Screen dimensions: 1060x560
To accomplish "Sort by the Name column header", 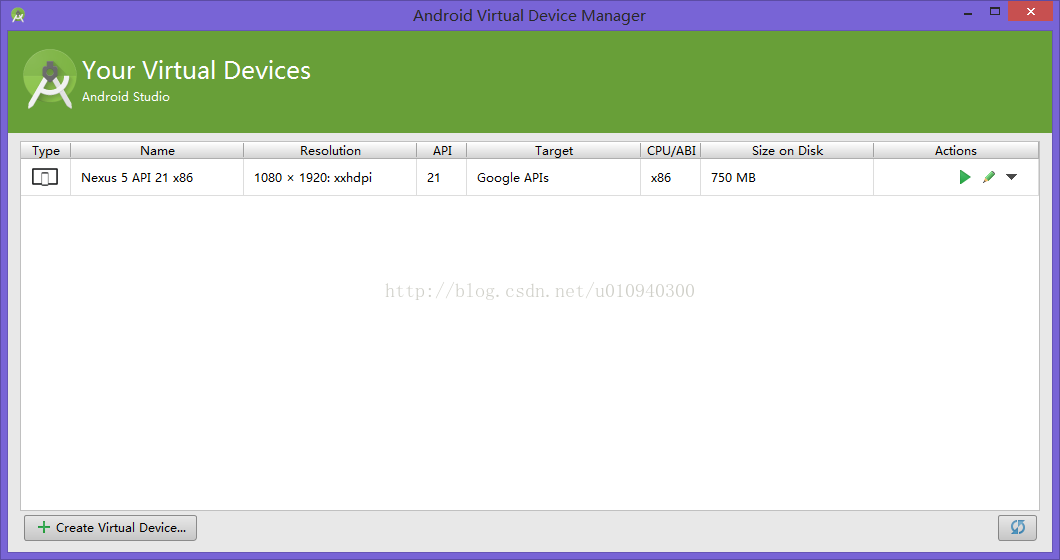I will [x=158, y=150].
